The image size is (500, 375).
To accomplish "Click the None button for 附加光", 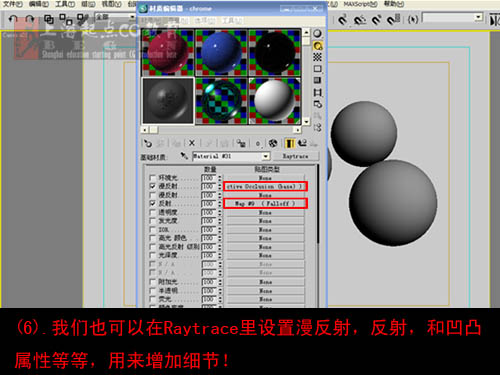I will (x=265, y=282).
